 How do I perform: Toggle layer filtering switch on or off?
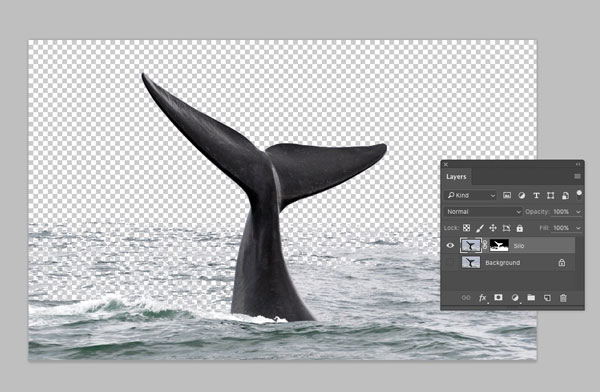579,194
